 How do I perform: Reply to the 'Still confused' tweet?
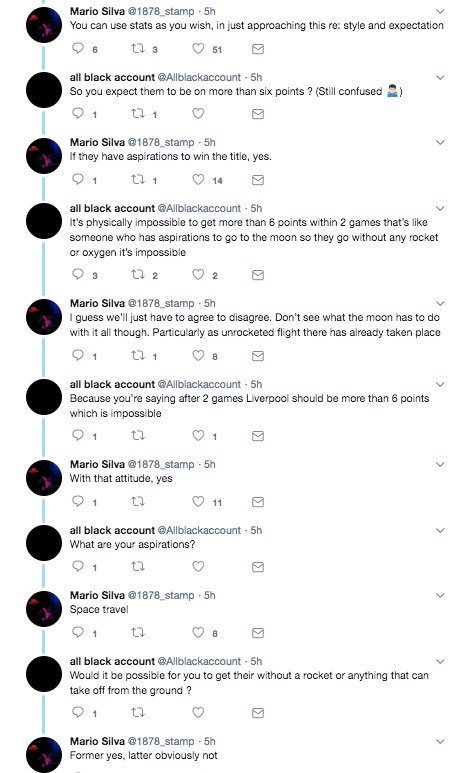coord(78,113)
